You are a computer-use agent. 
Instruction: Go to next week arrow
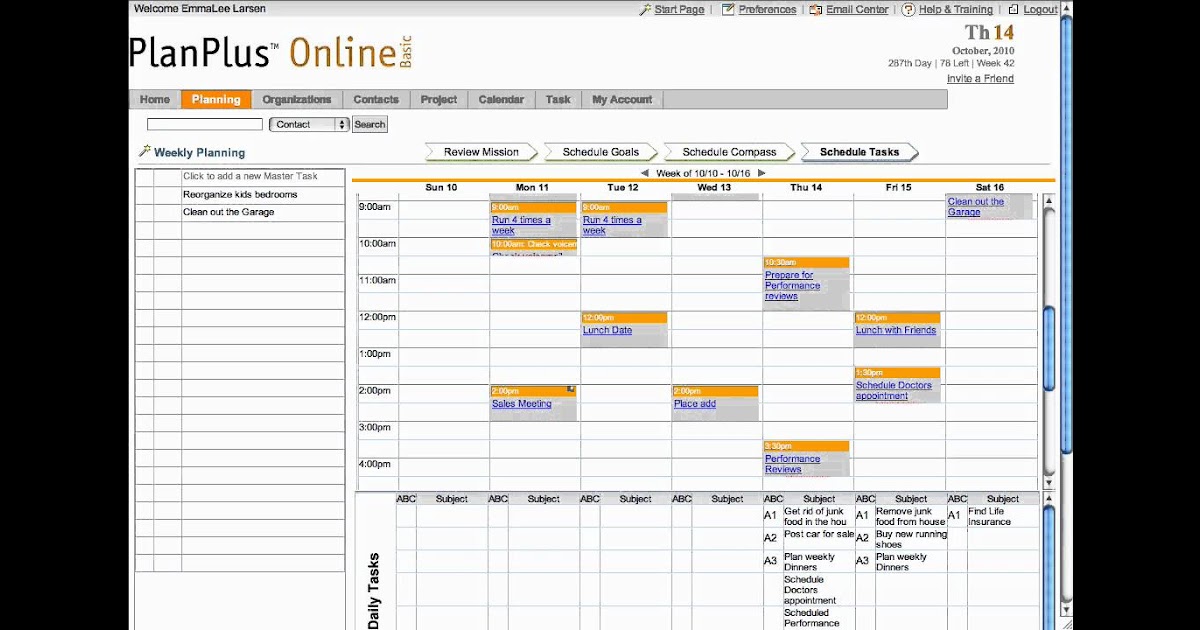pos(761,173)
